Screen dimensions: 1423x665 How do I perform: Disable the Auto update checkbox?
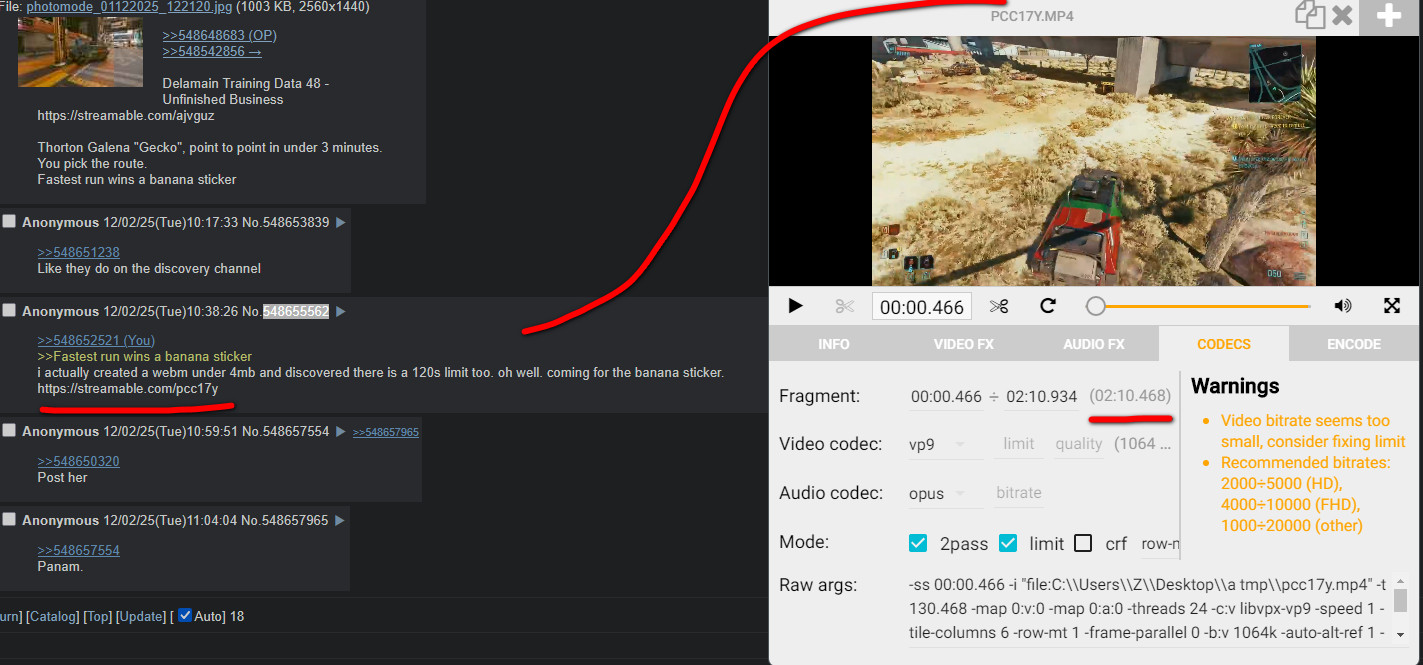point(184,616)
